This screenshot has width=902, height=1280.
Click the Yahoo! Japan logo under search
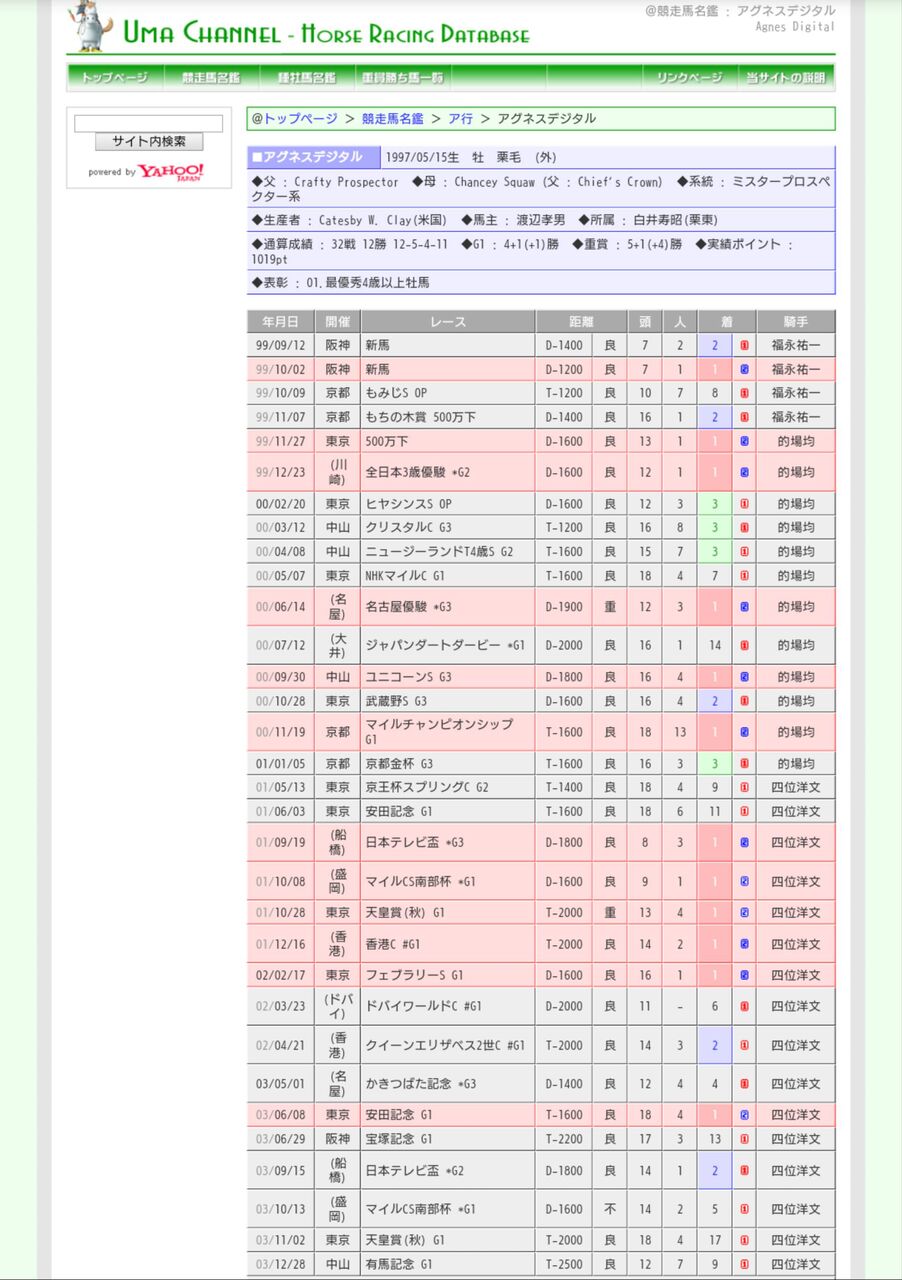170,172
